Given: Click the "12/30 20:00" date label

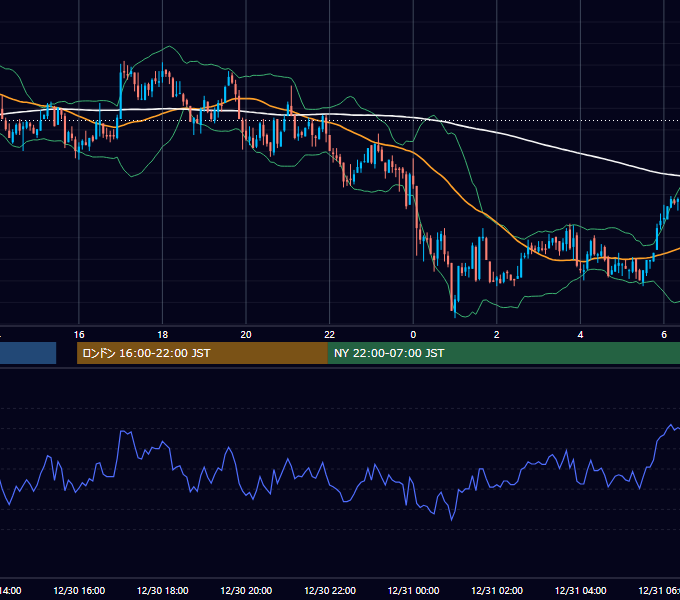Looking at the screenshot, I should coord(246,590).
